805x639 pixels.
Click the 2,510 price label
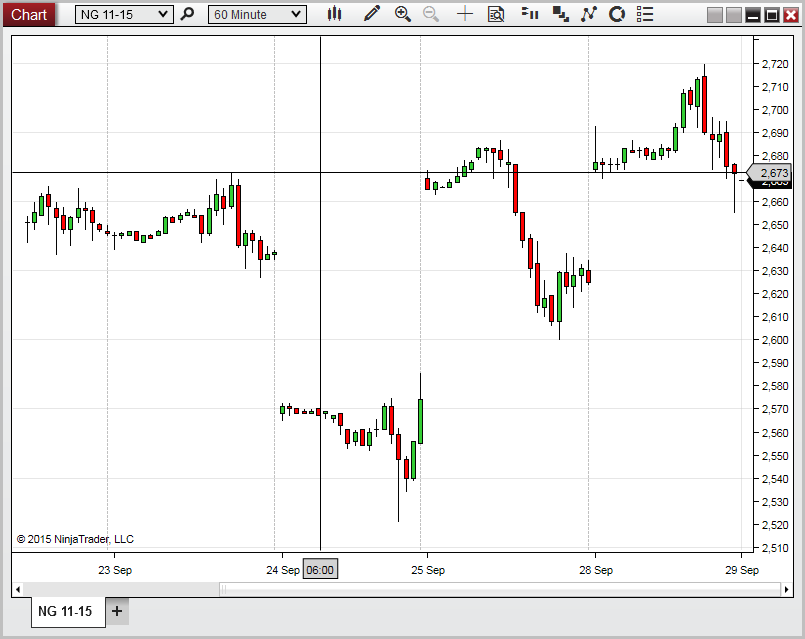pos(775,548)
